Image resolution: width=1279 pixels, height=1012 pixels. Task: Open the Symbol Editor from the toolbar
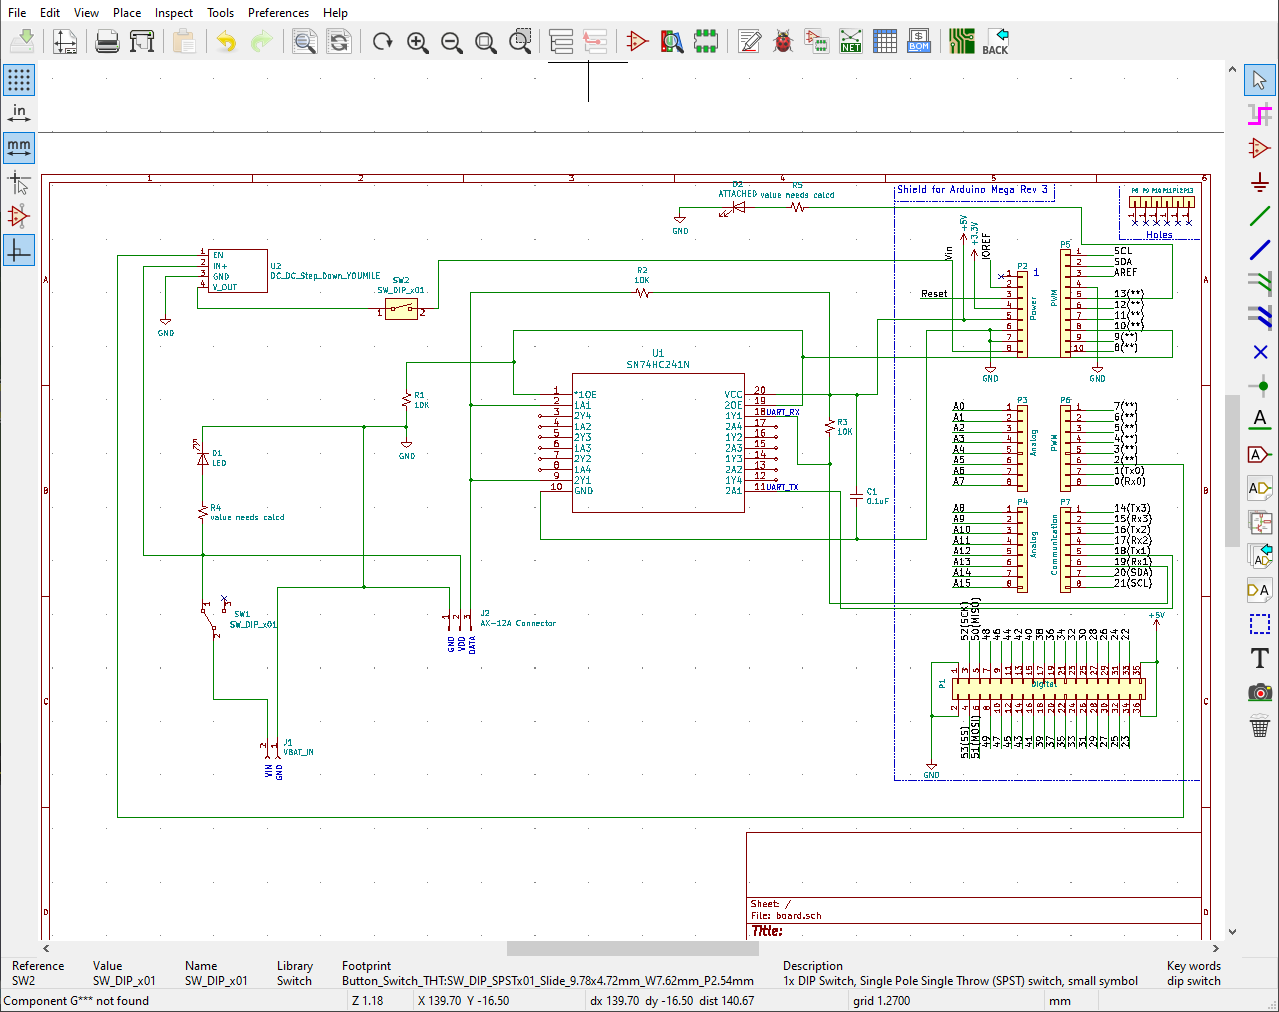(637, 41)
